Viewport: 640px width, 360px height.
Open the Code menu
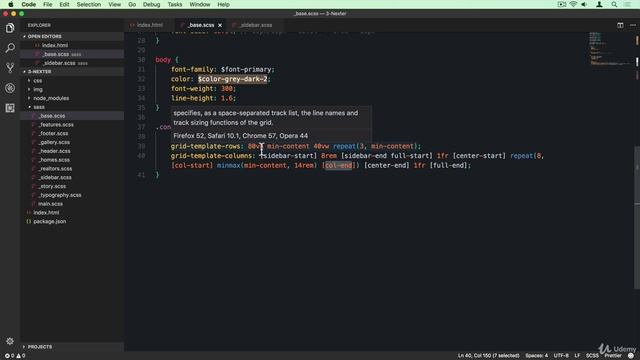tap(29, 4)
